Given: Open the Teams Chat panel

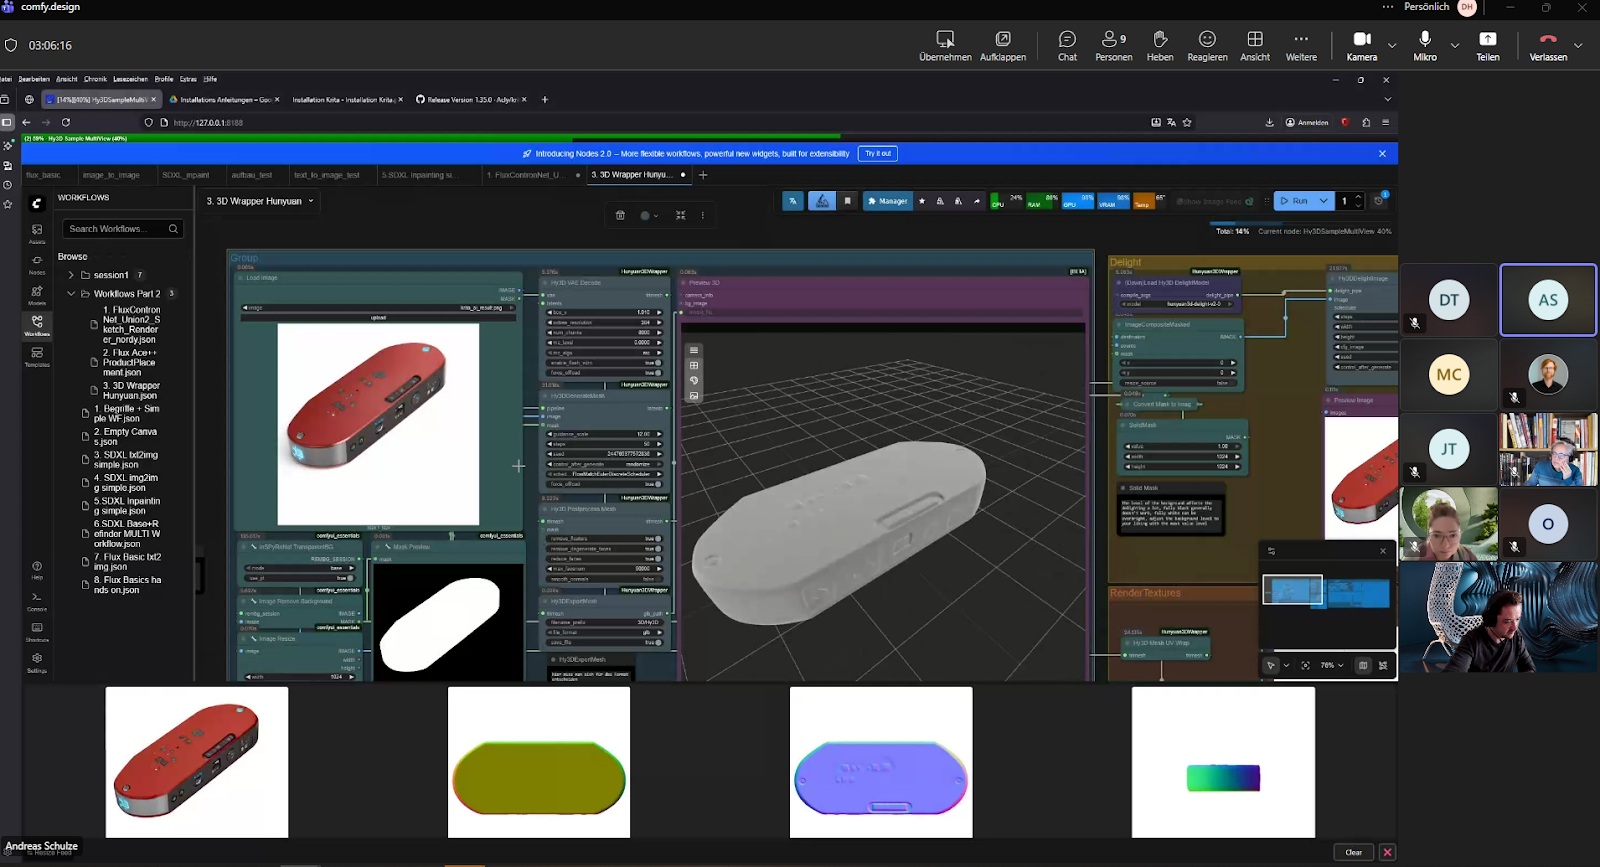Looking at the screenshot, I should pyautogui.click(x=1067, y=45).
